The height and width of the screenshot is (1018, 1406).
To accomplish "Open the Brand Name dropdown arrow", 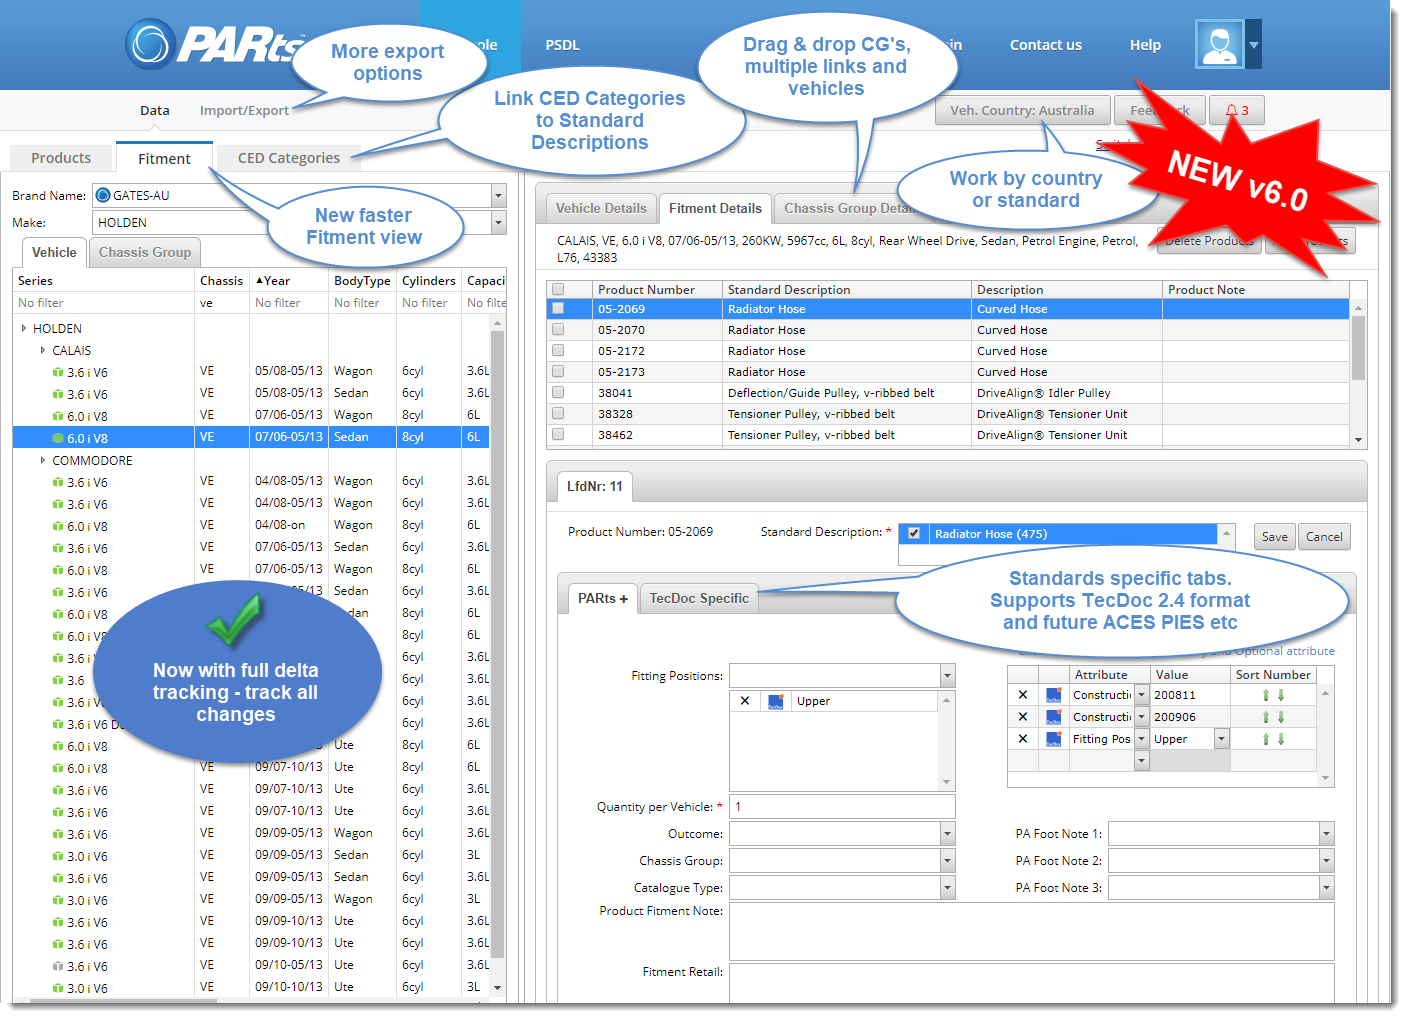I will [x=499, y=195].
